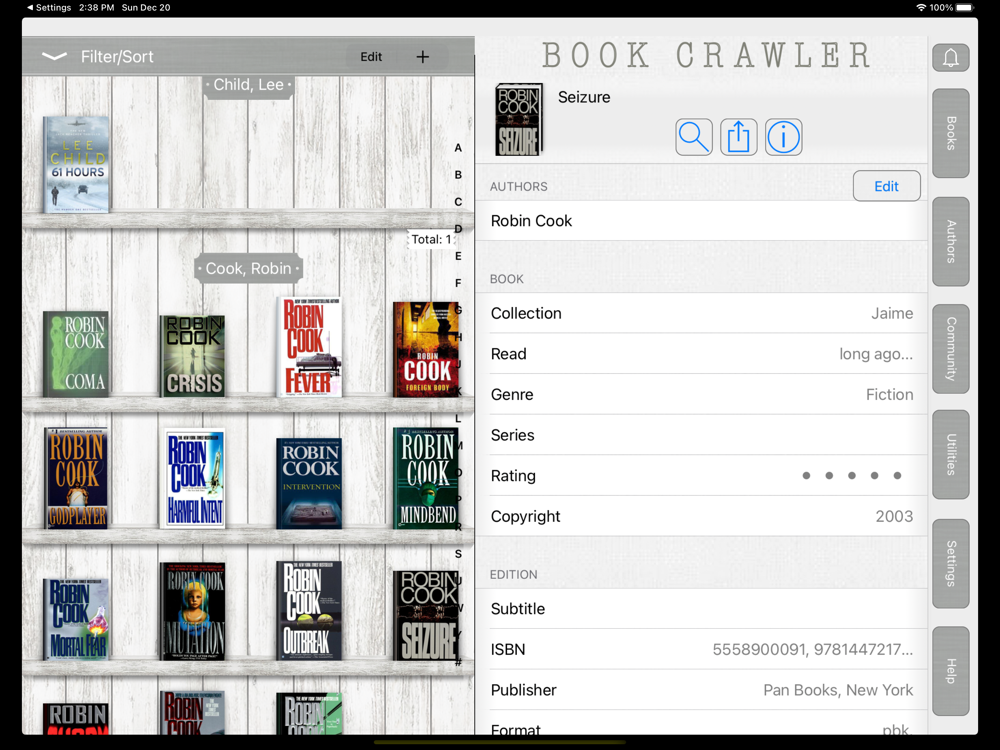Select the Robin Cook author row

[x=702, y=221]
